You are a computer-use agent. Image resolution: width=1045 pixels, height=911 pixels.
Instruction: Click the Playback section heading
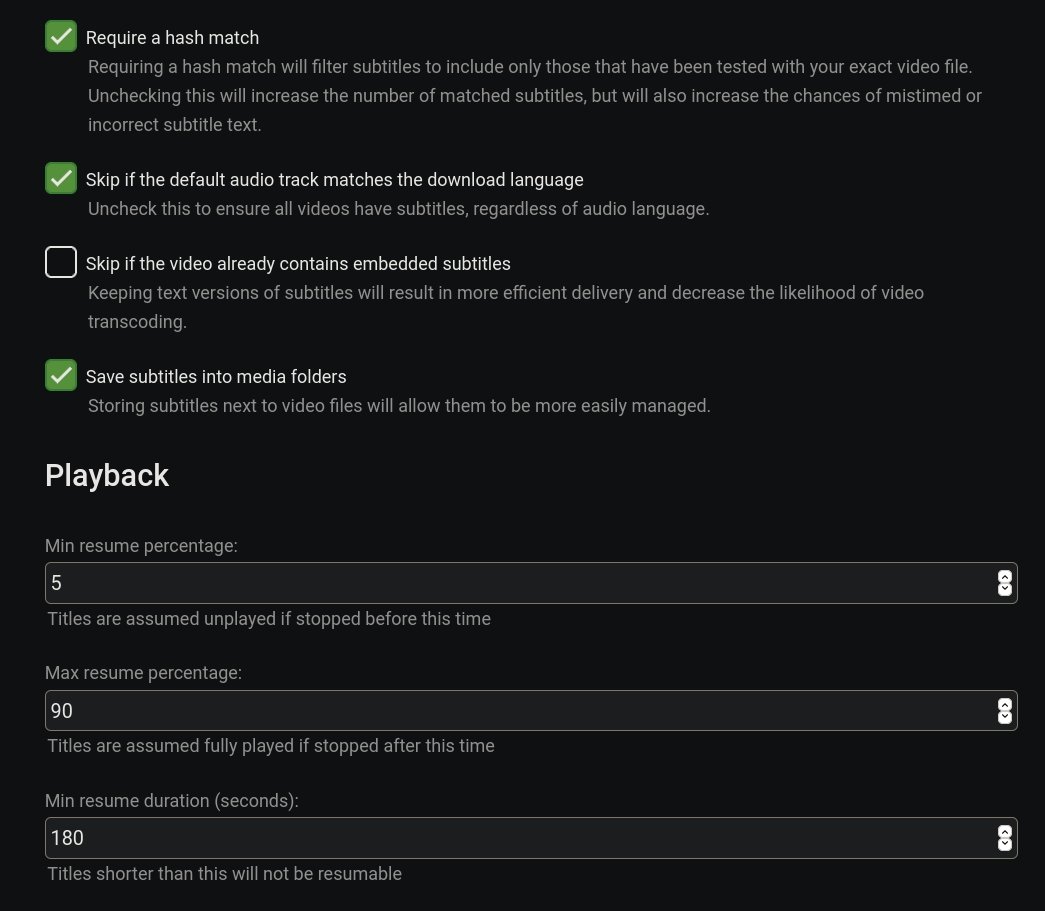(107, 475)
